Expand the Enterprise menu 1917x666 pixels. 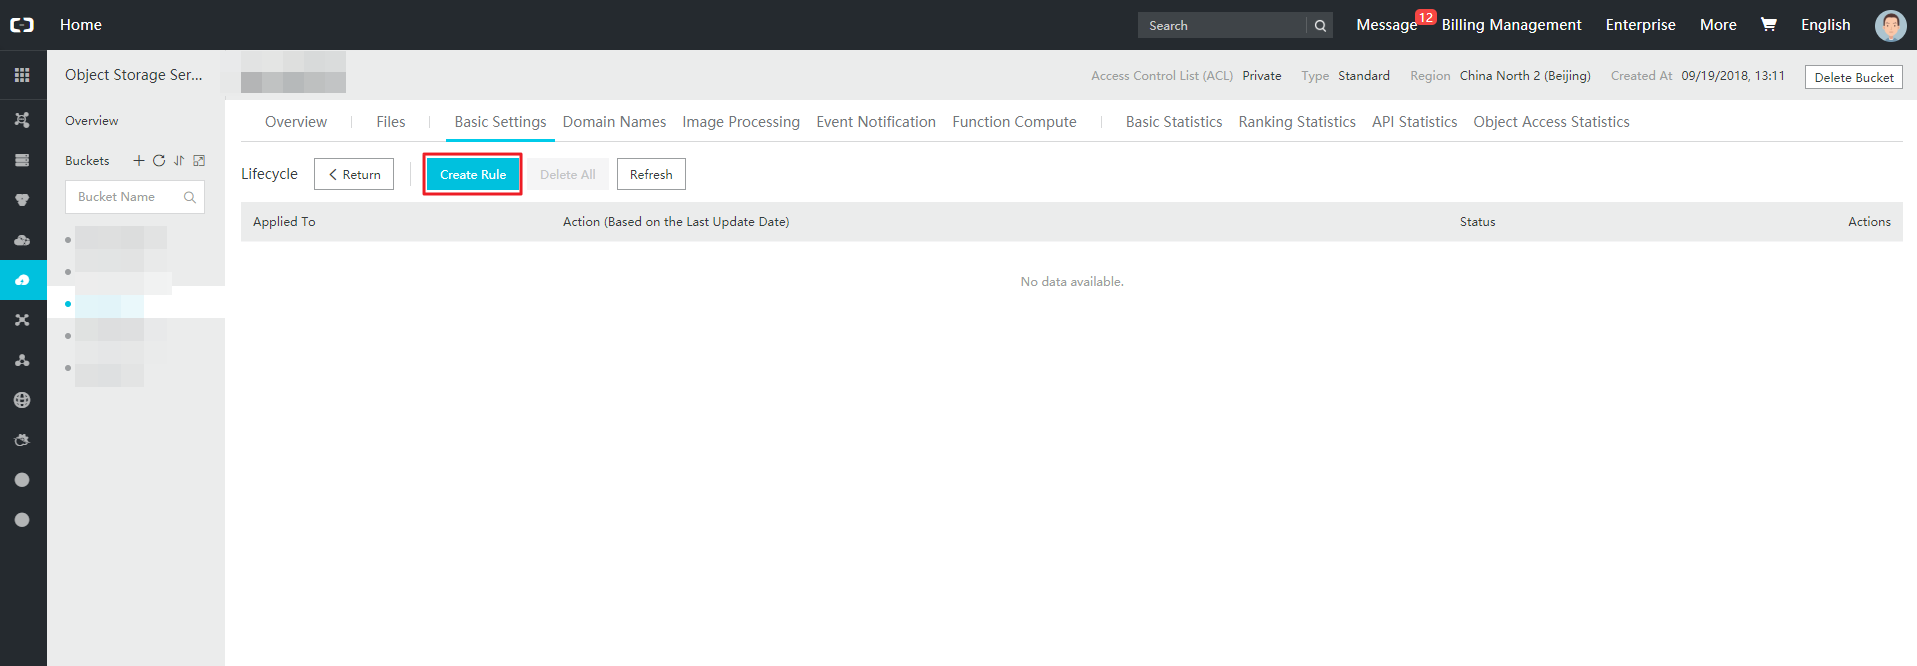1640,25
